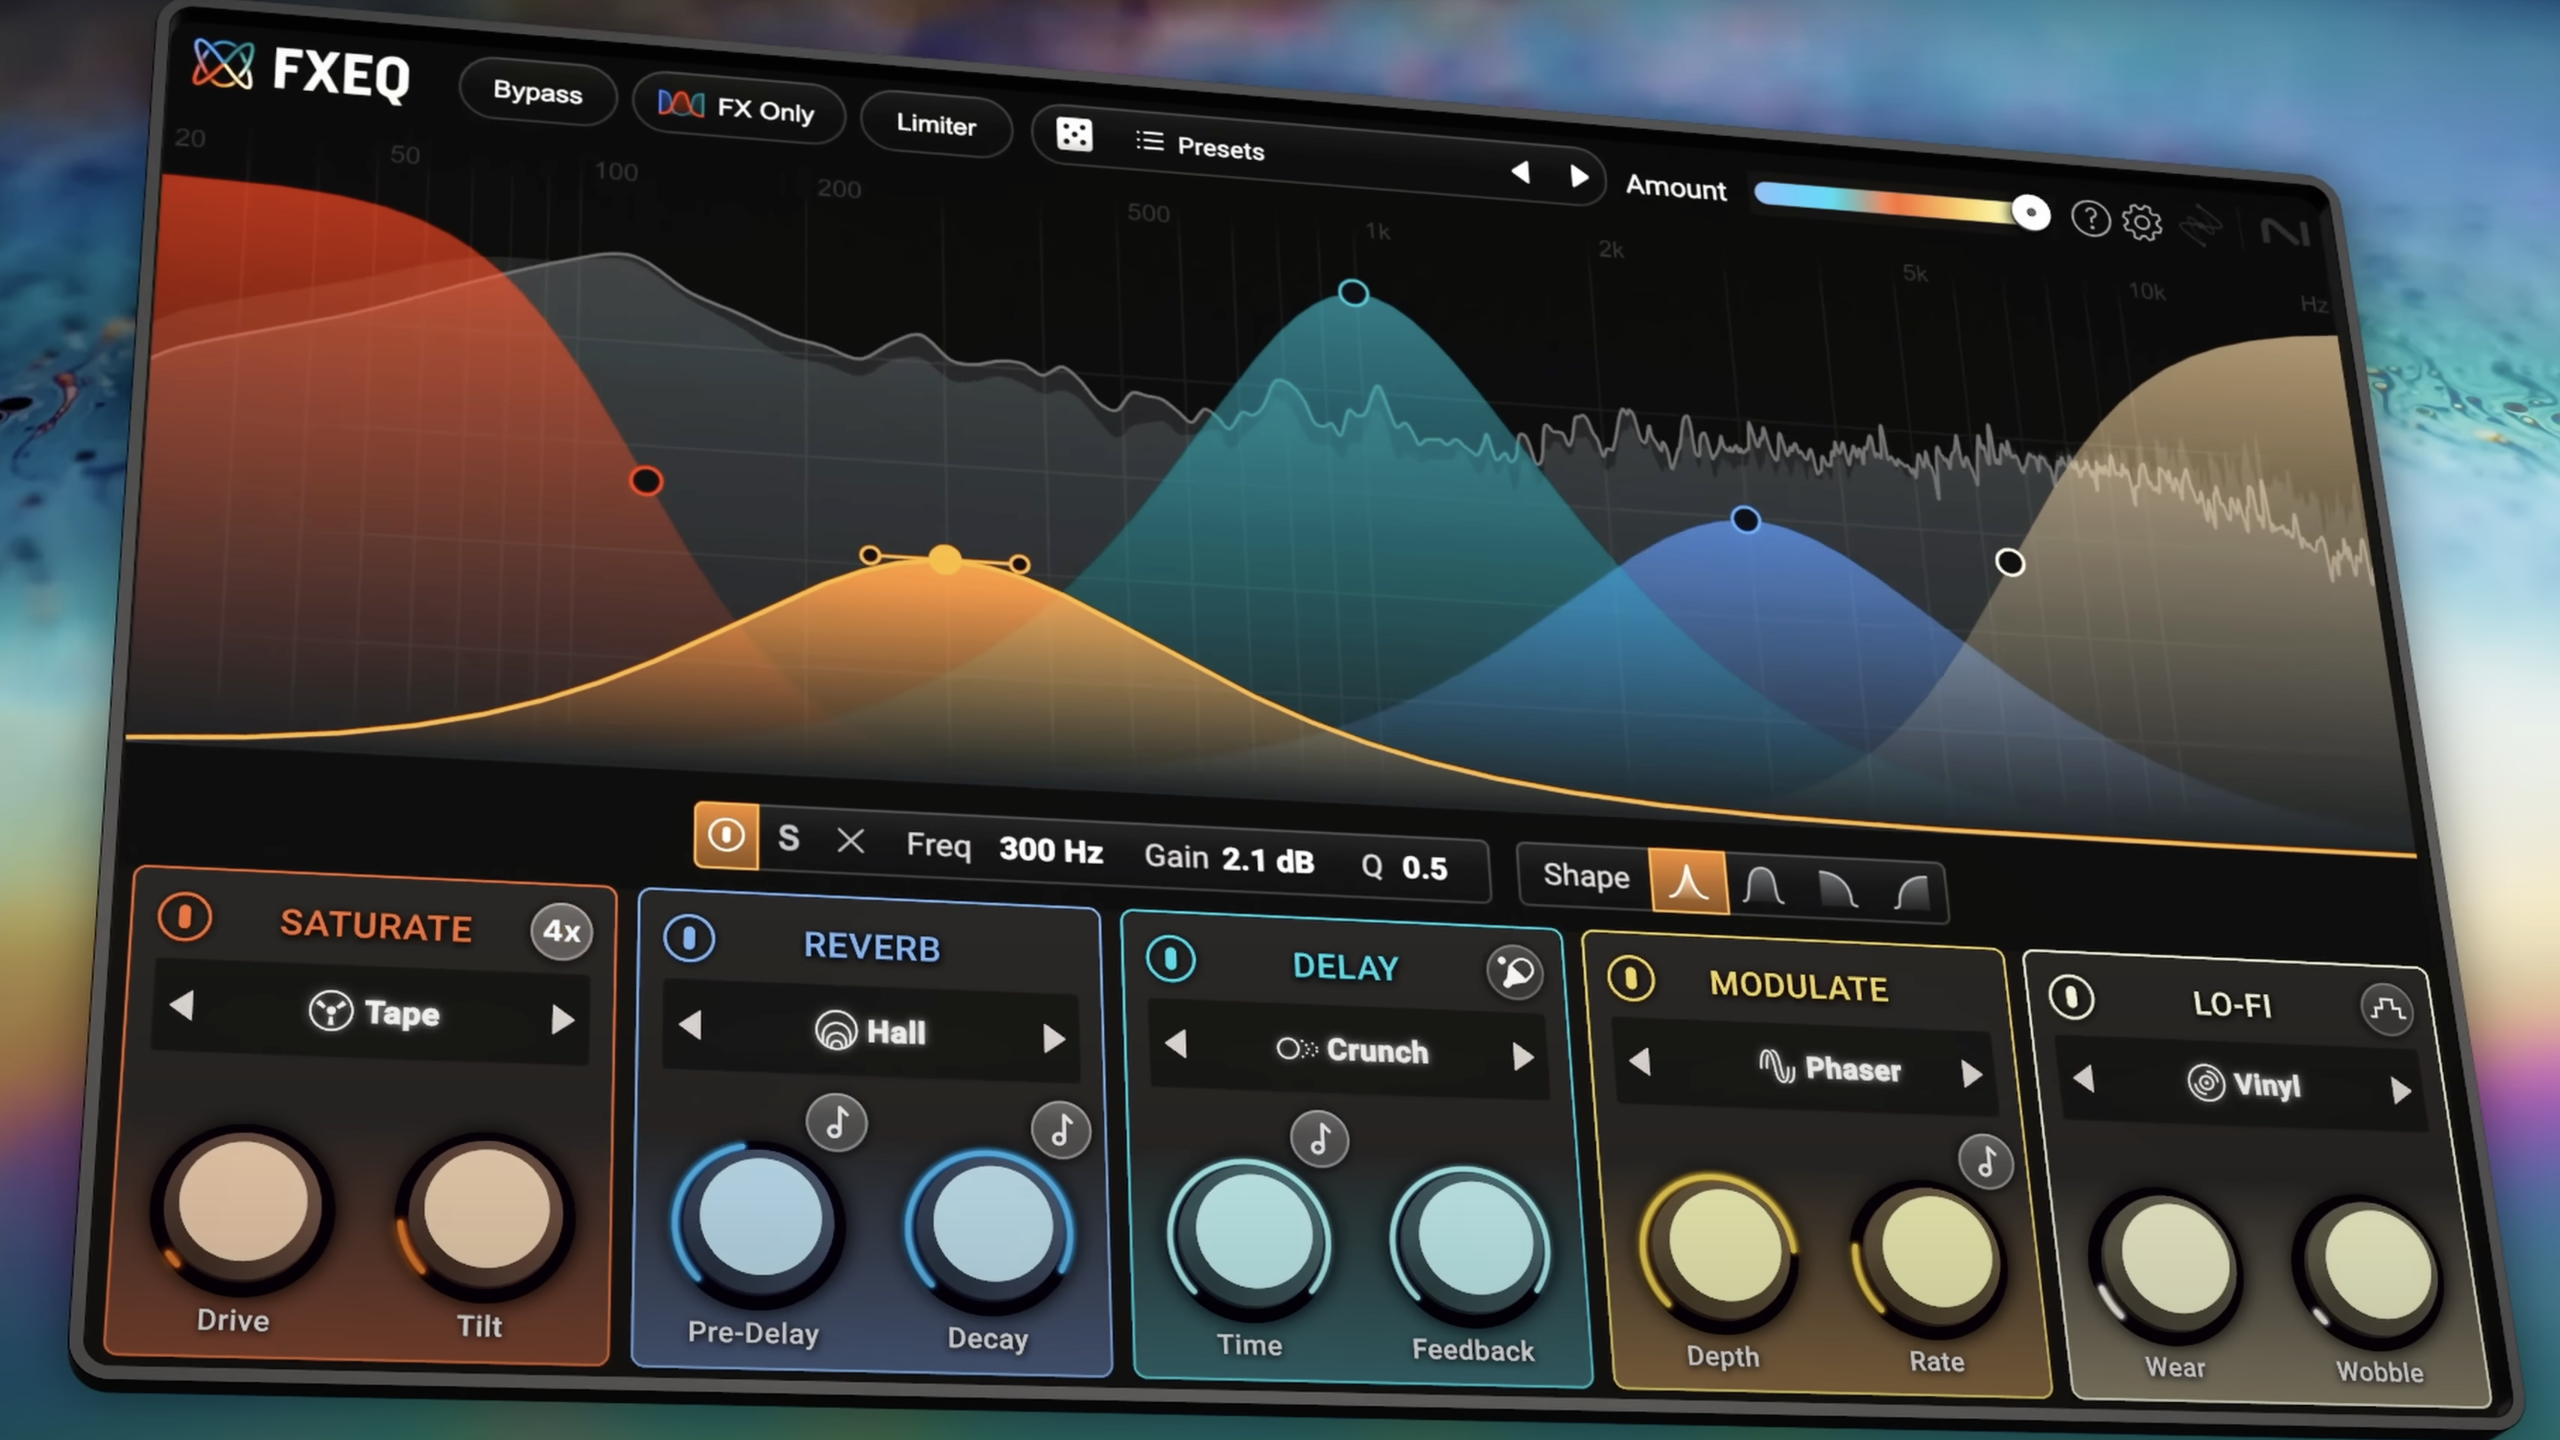Open the help question mark icon
2560x1440 pixels.
pyautogui.click(x=2090, y=218)
